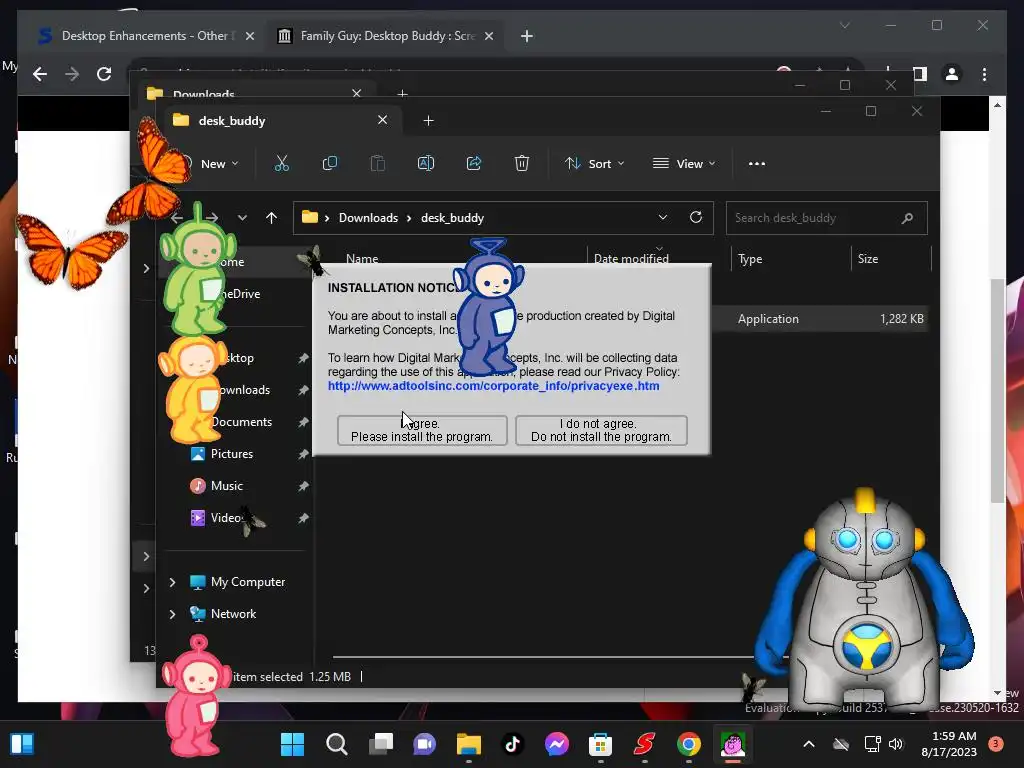This screenshot has height=768, width=1024.
Task: Open the taskbar clock showing 1:59 AM
Action: point(949,744)
